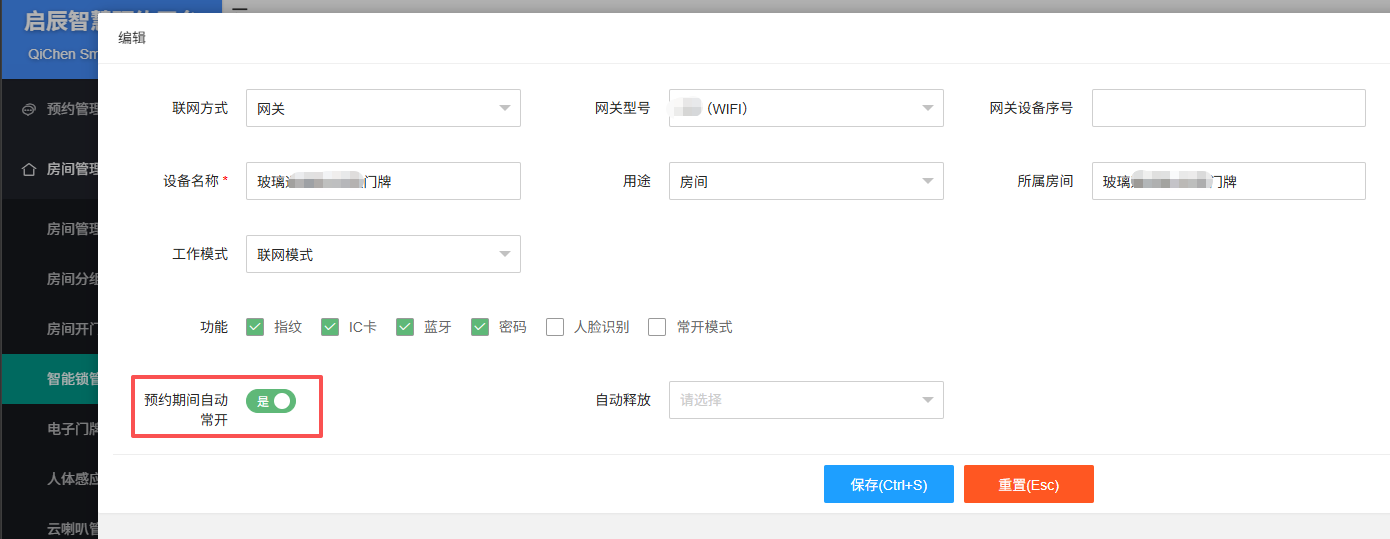Click the 预约管理 sidebar icon
The height and width of the screenshot is (539, 1390).
[x=29, y=109]
